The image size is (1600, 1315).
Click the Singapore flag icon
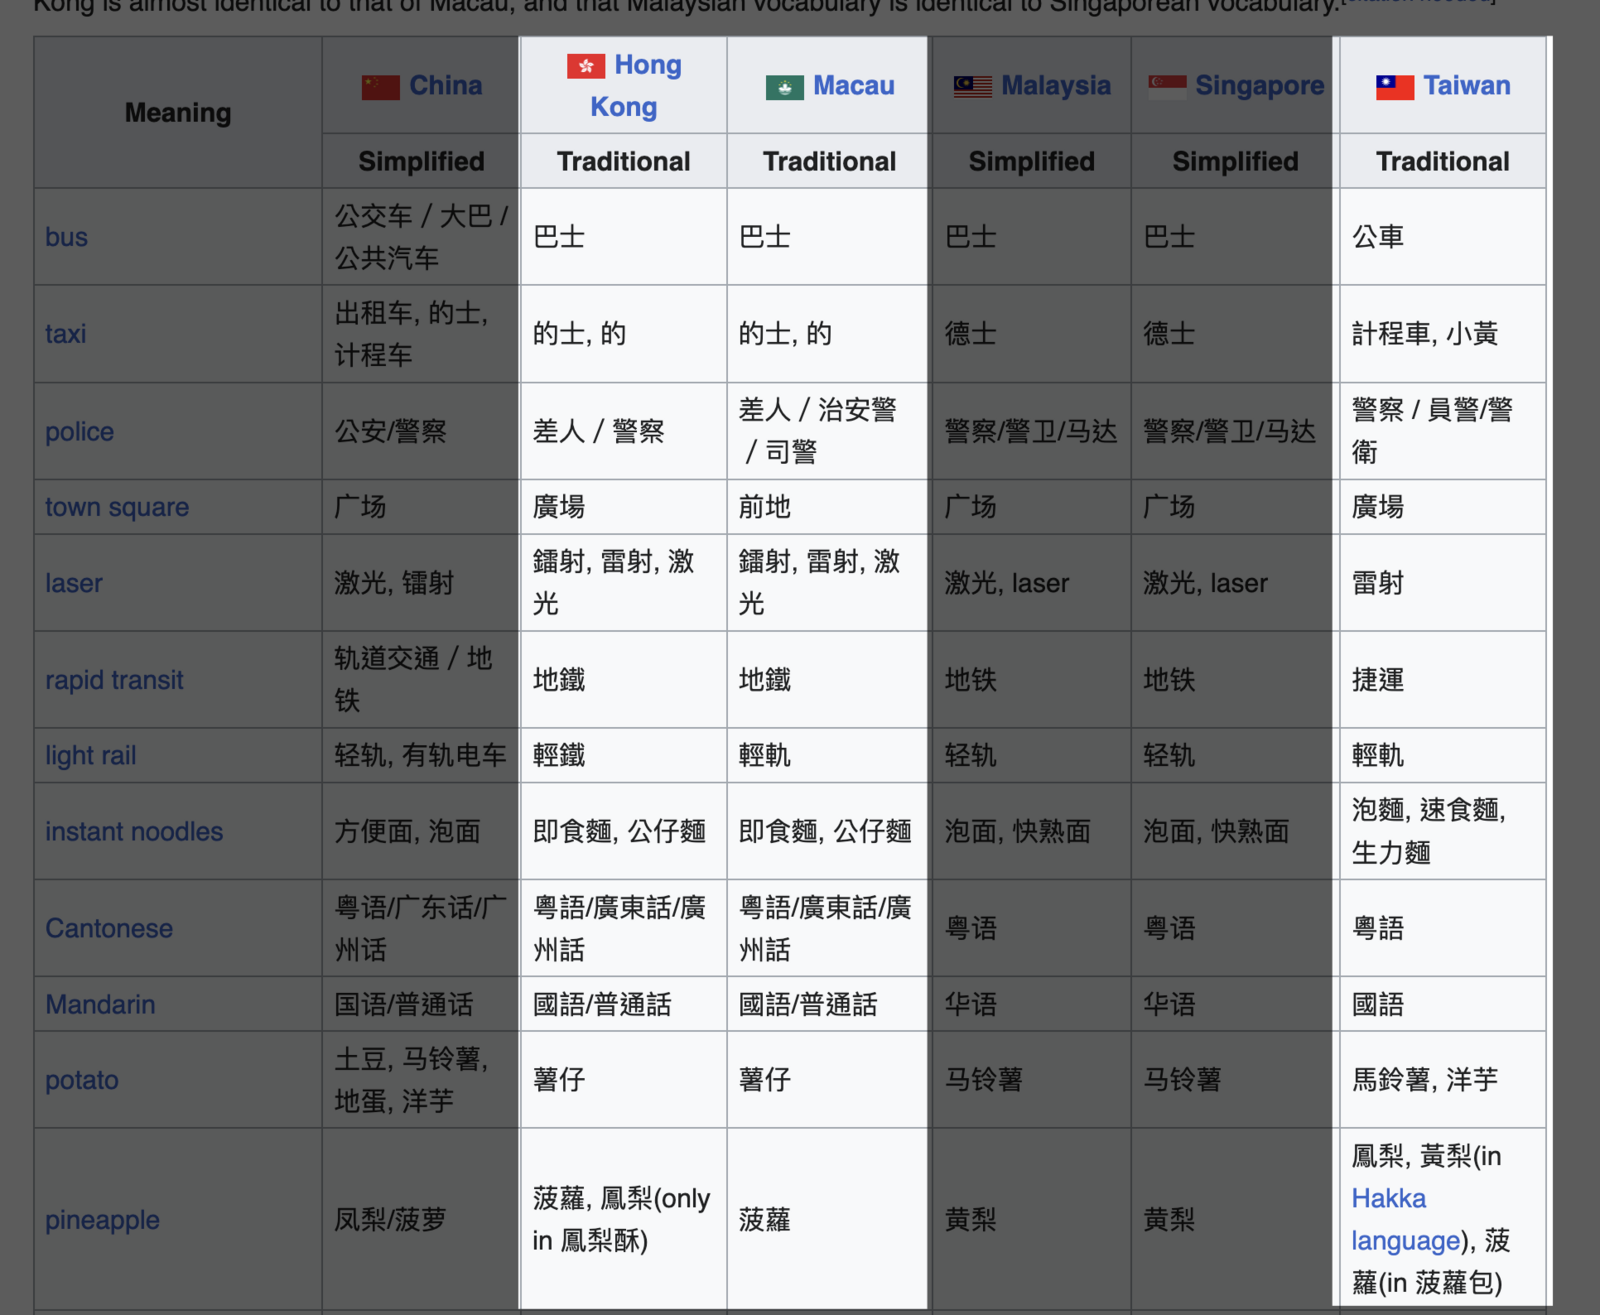tap(1166, 87)
